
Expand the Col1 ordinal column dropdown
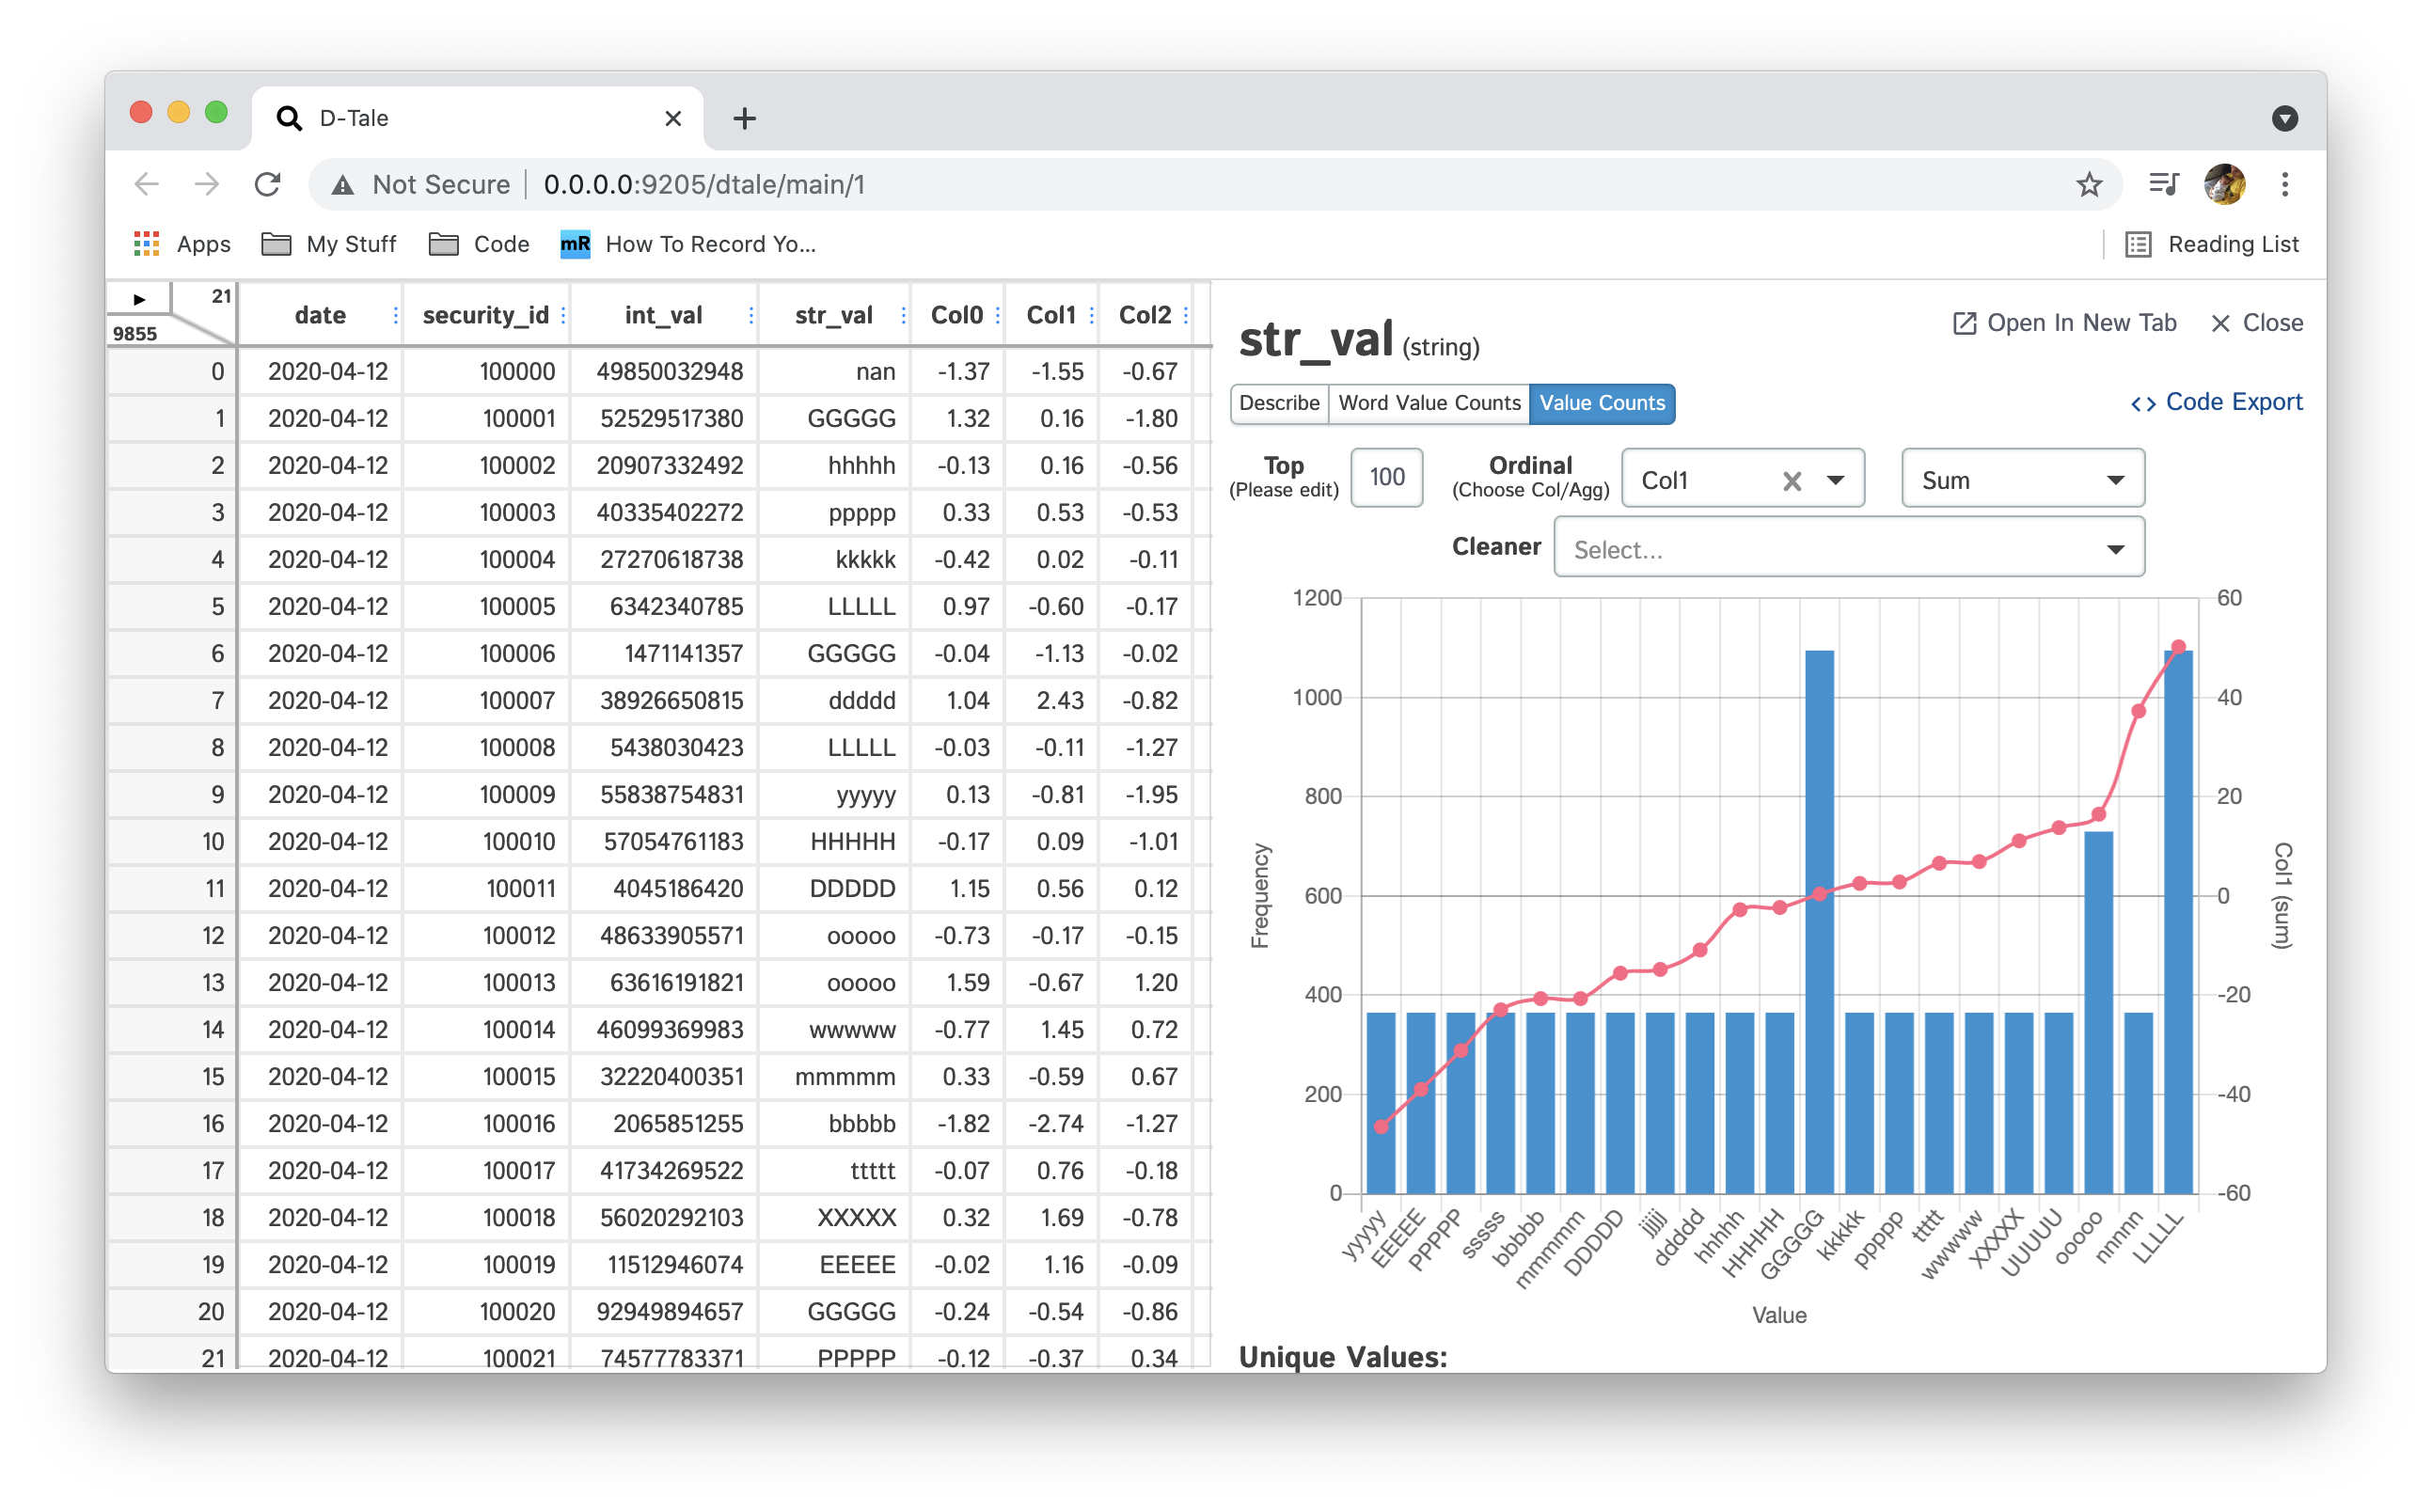(1836, 481)
